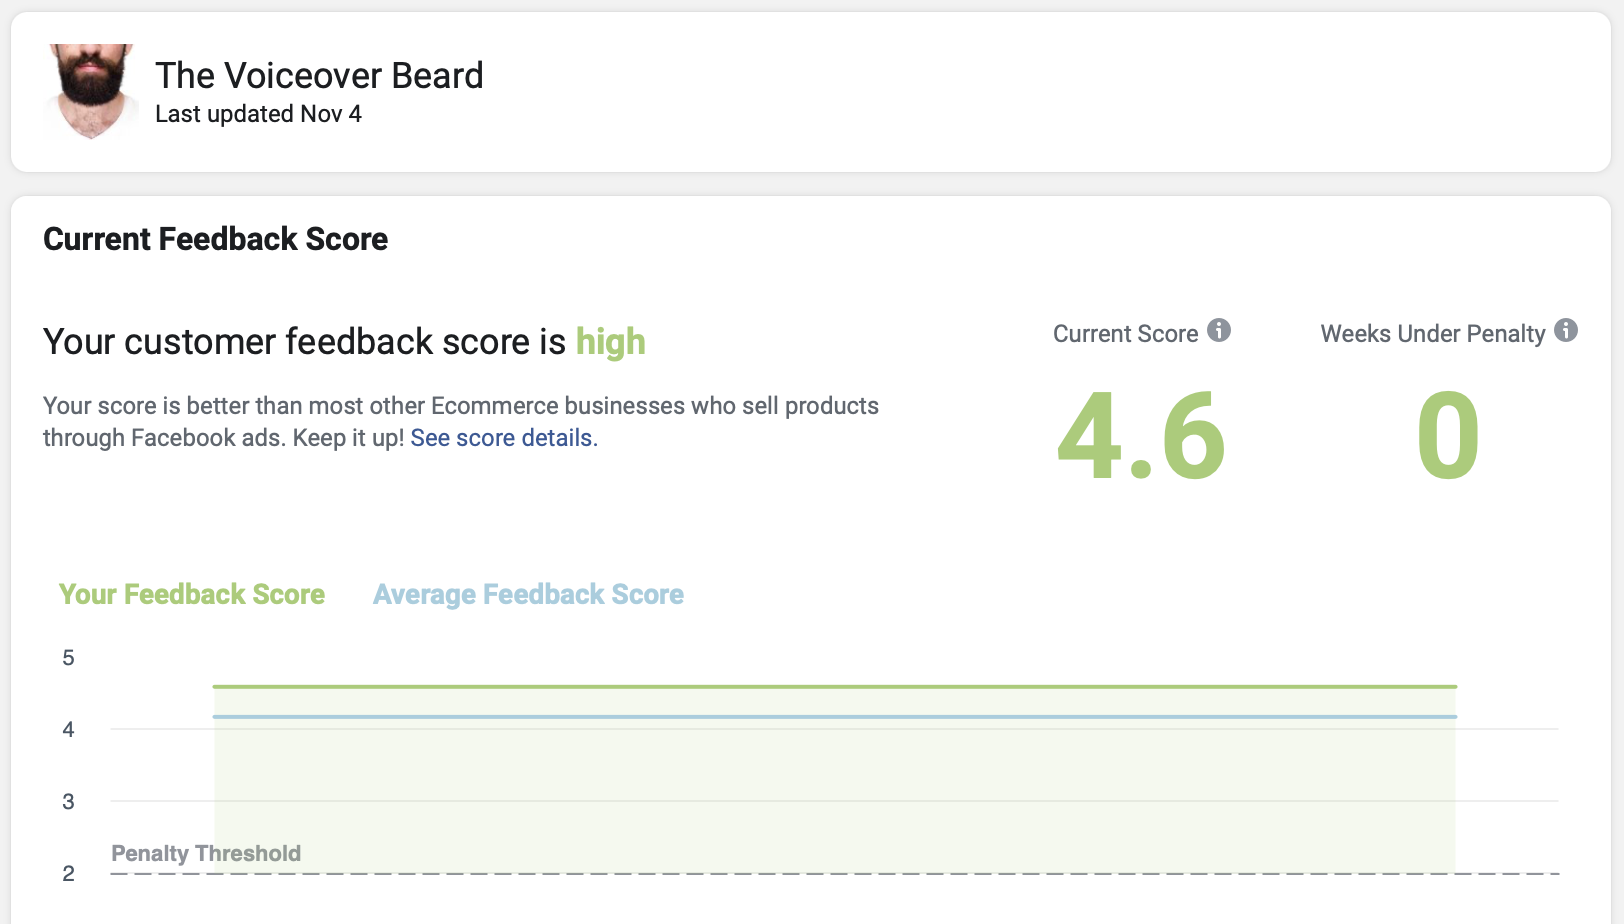
Task: Click the Last updated Nov 4 text
Action: click(x=258, y=114)
